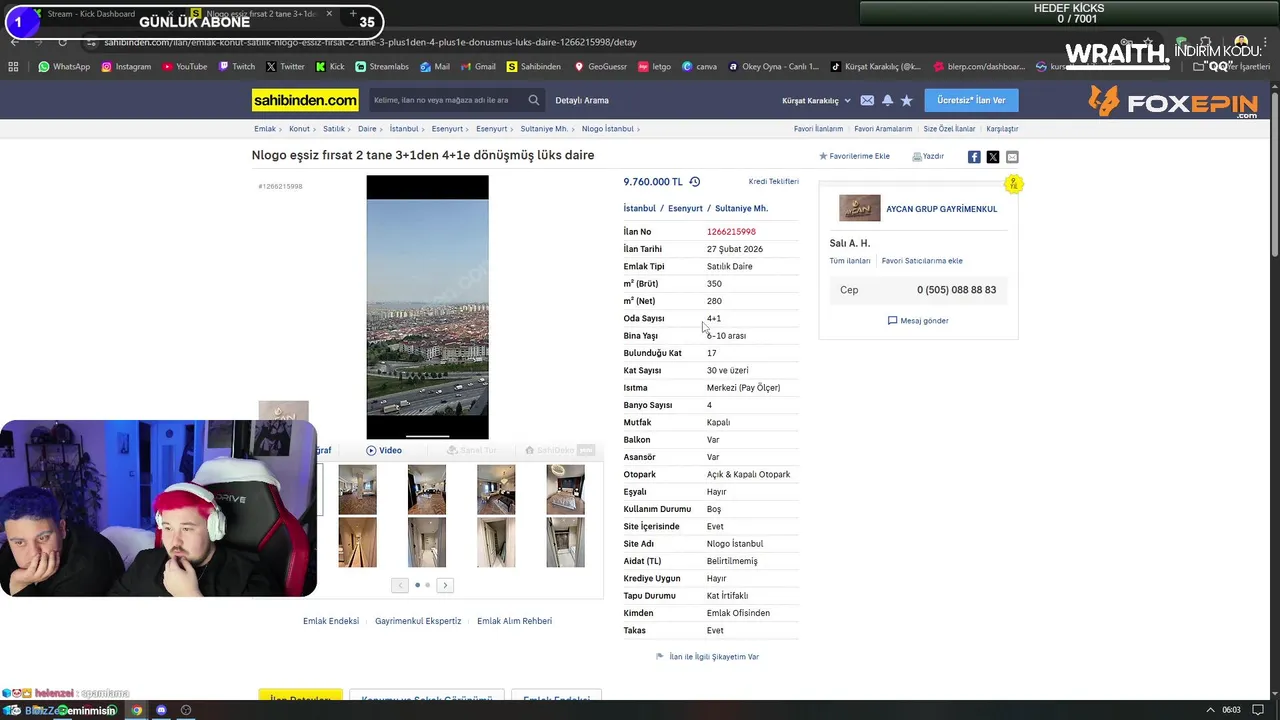Switch to the Video gallery tab
Viewport: 1280px width, 720px height.
(x=384, y=450)
